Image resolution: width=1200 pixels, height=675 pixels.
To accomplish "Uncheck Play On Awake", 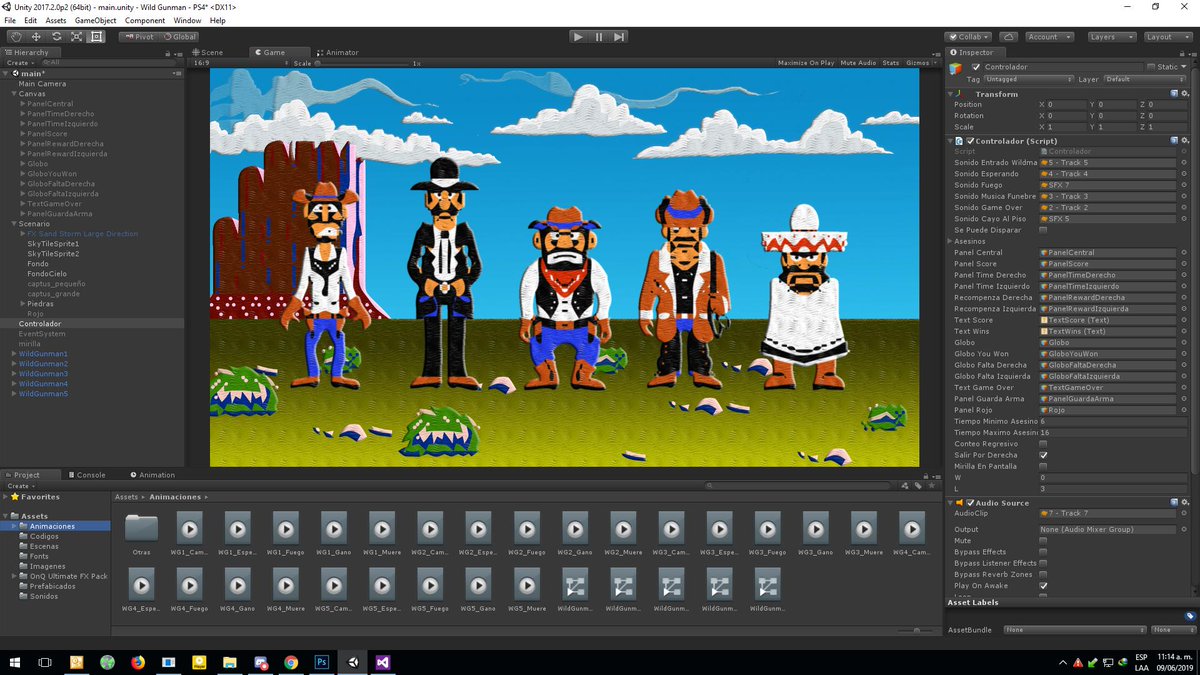I will pos(1044,586).
